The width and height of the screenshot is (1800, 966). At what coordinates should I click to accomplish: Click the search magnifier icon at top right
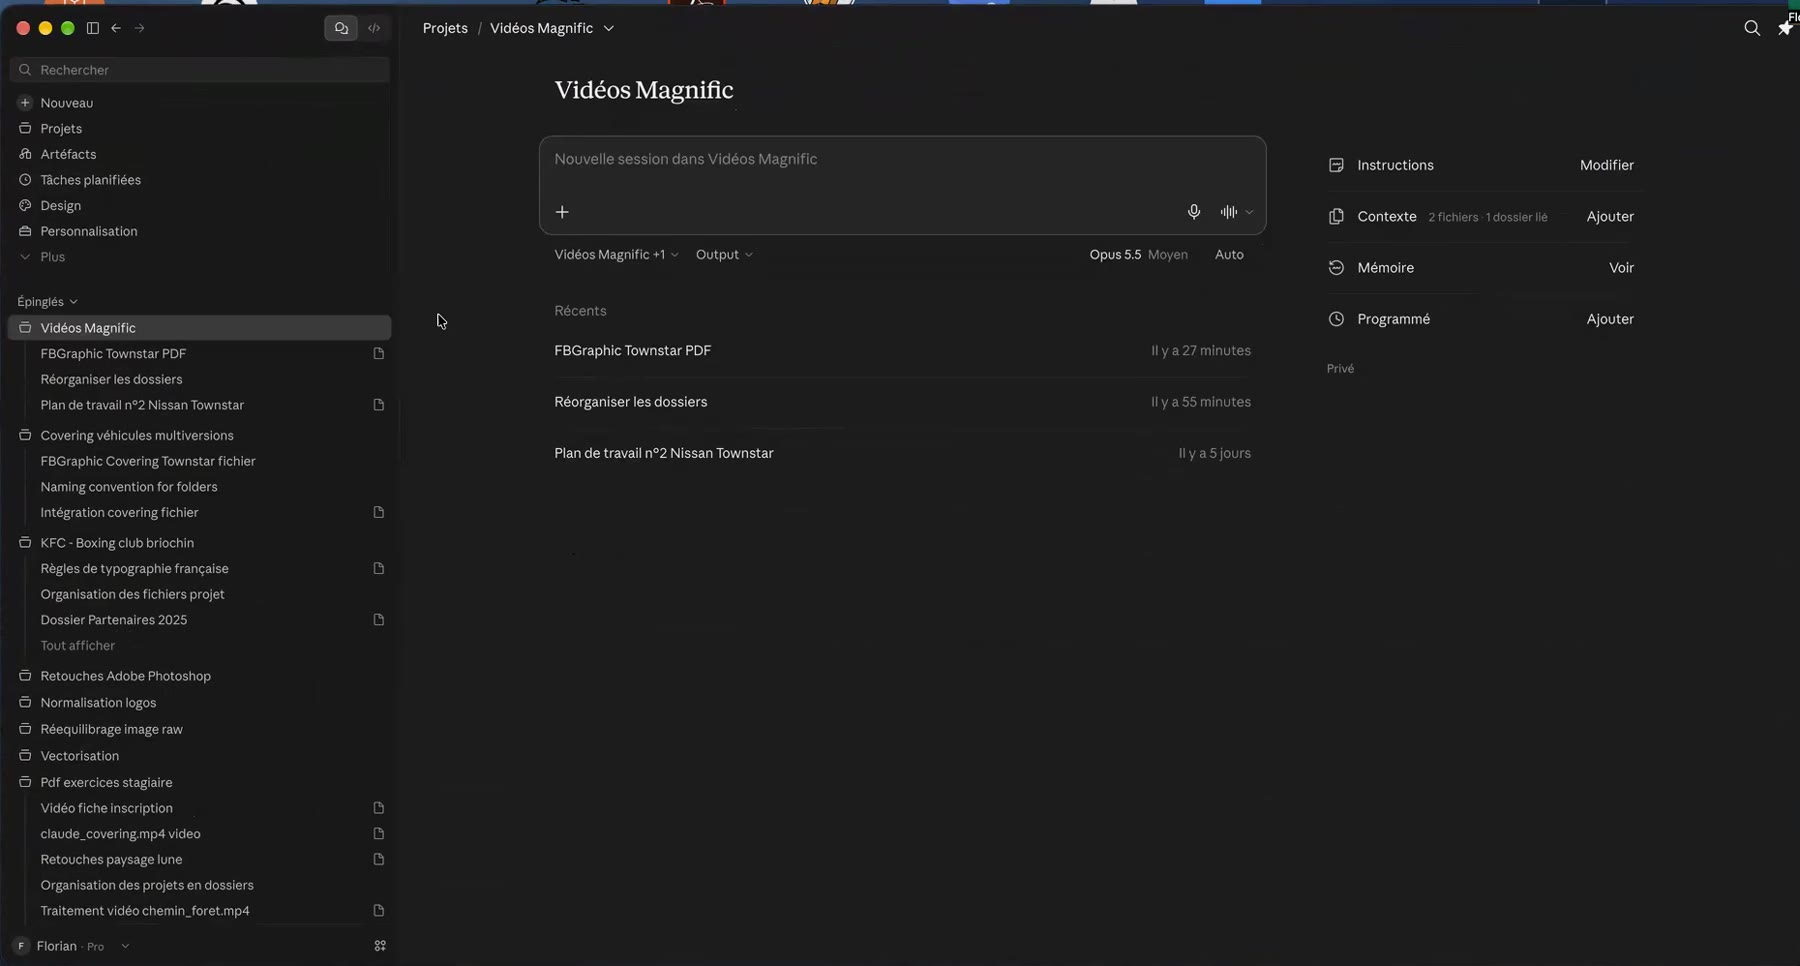pos(1752,28)
